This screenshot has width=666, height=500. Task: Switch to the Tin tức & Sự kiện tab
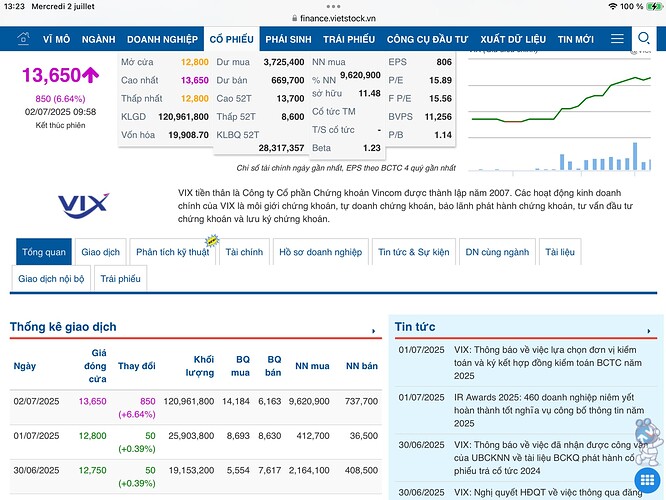pyautogui.click(x=414, y=252)
